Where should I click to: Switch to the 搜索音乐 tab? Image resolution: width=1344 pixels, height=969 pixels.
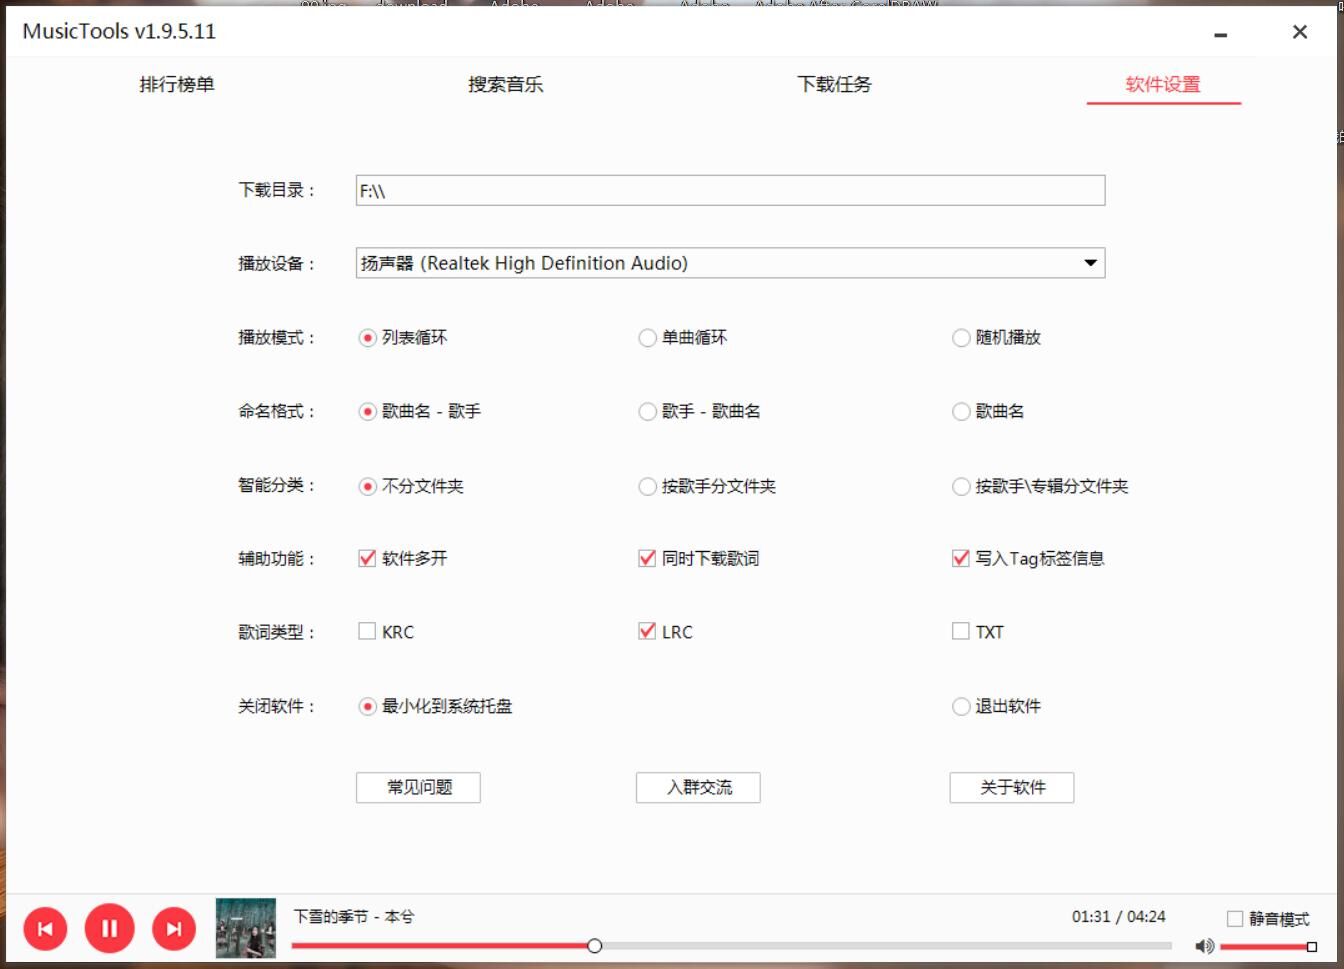[506, 84]
